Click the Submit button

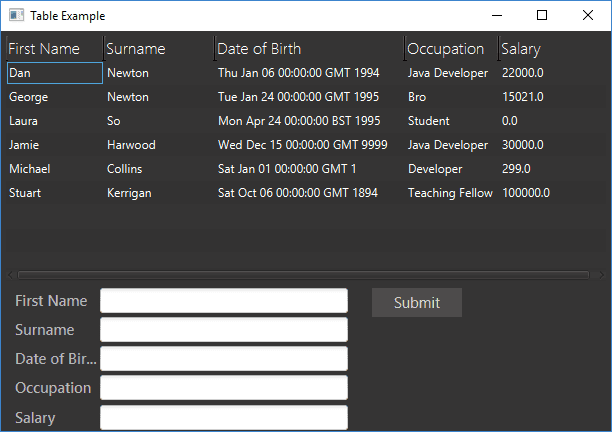point(416,303)
